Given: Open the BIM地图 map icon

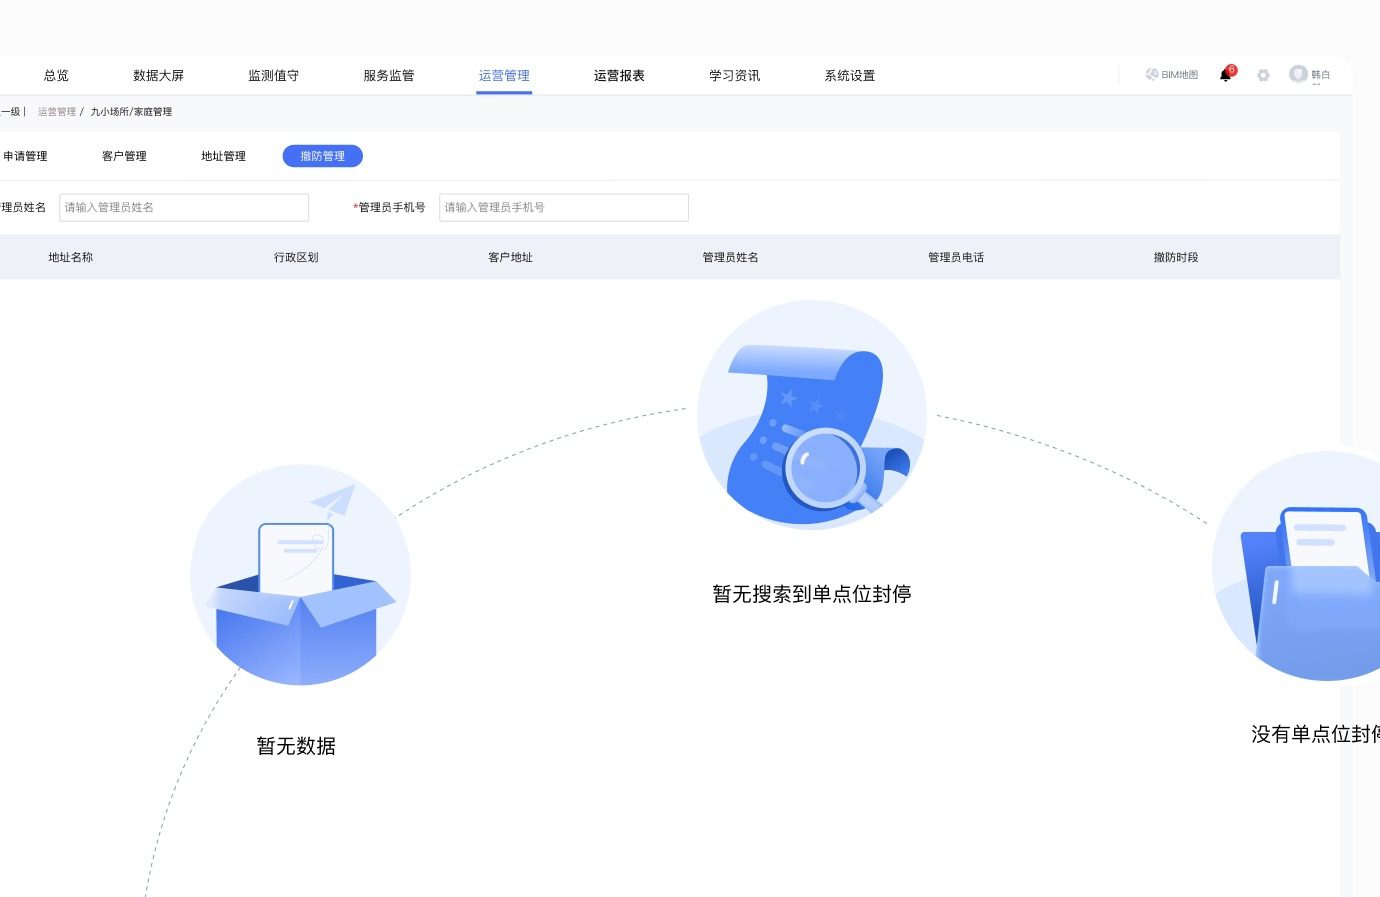Looking at the screenshot, I should (1151, 75).
